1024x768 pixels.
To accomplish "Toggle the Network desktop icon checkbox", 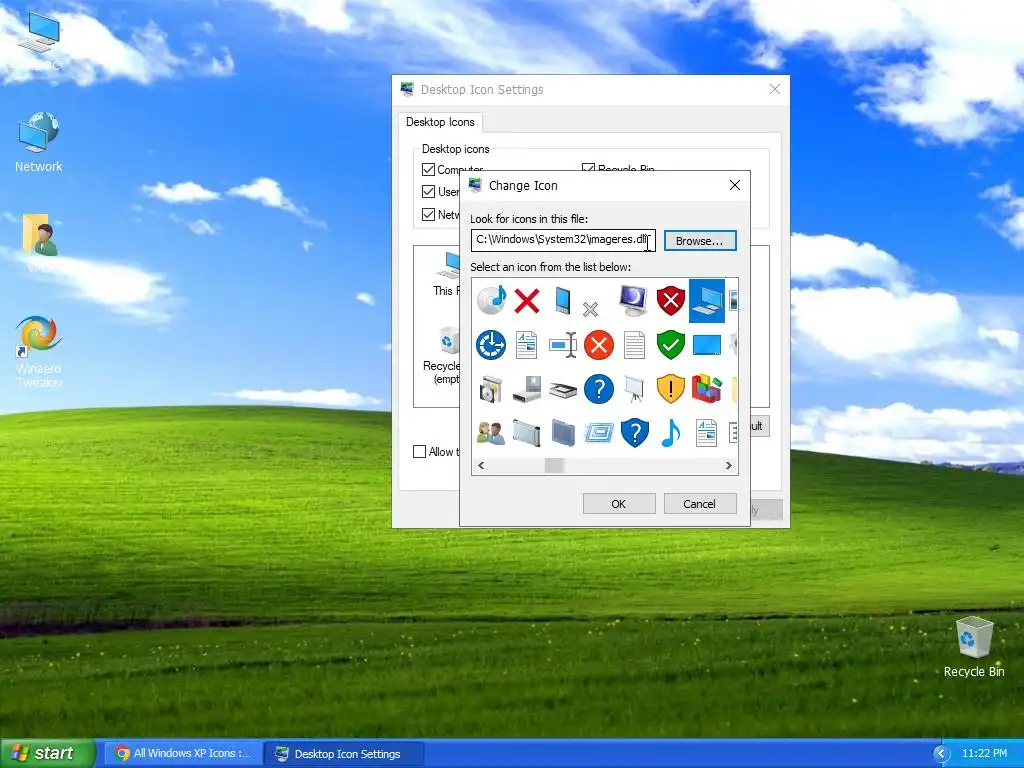I will (x=428, y=214).
